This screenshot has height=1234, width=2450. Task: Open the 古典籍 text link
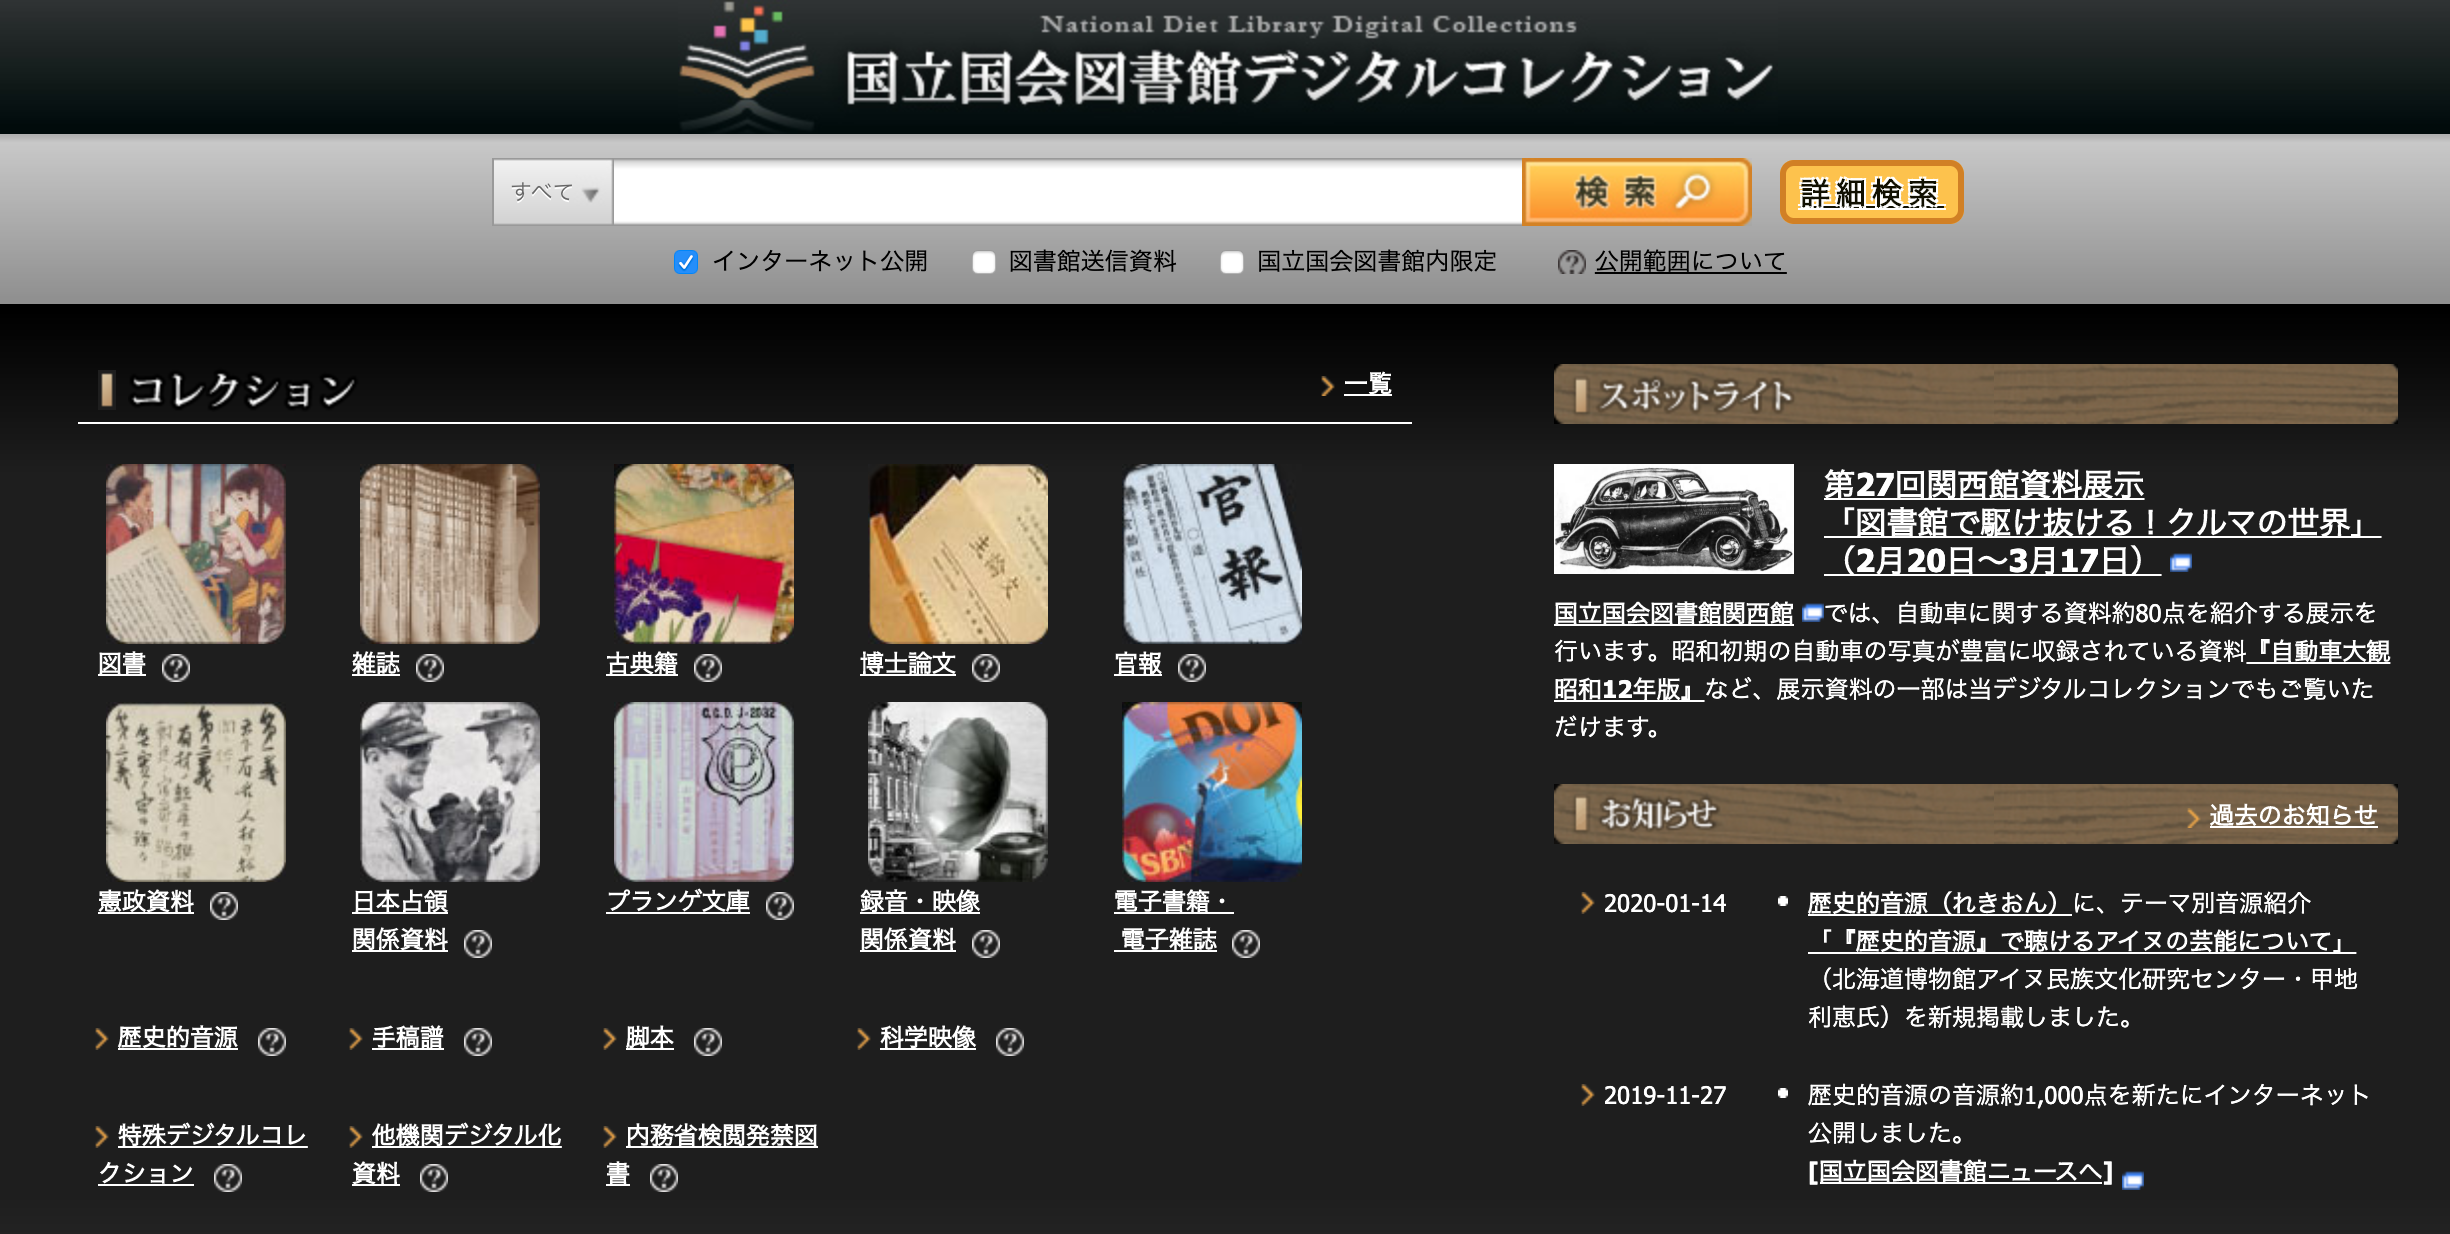point(642,664)
